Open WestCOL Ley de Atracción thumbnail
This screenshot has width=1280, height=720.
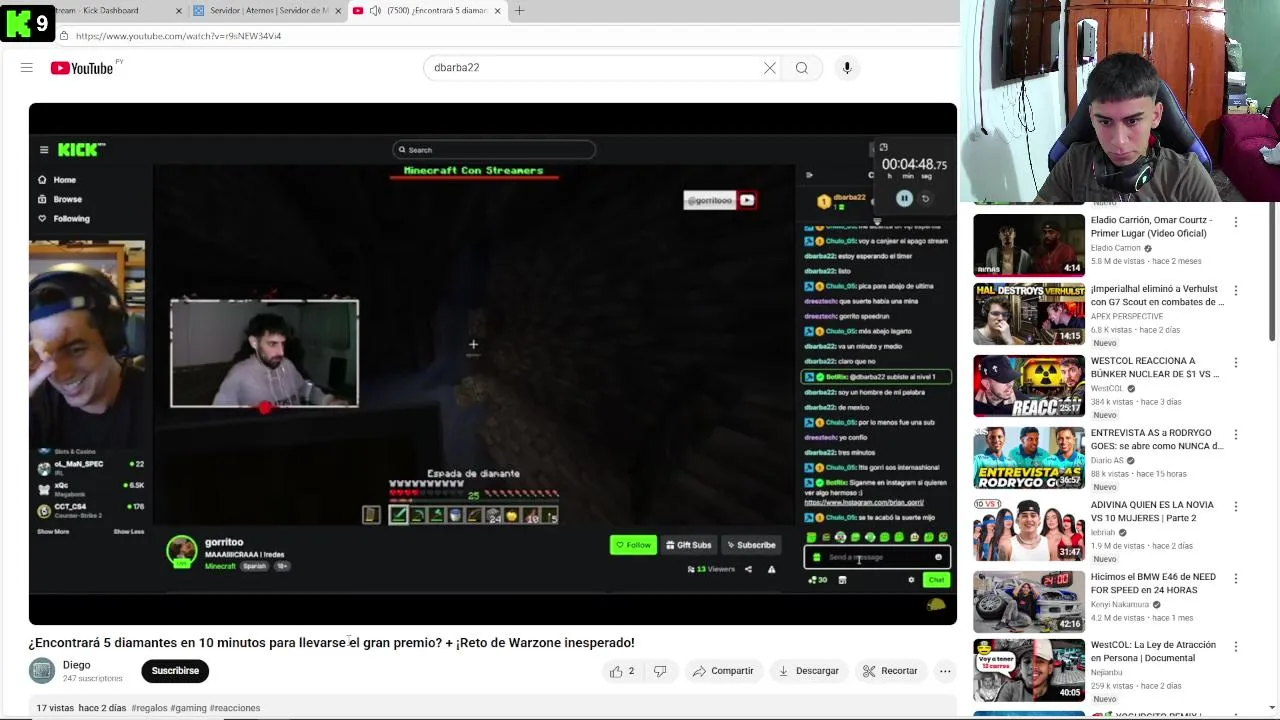(x=1029, y=670)
